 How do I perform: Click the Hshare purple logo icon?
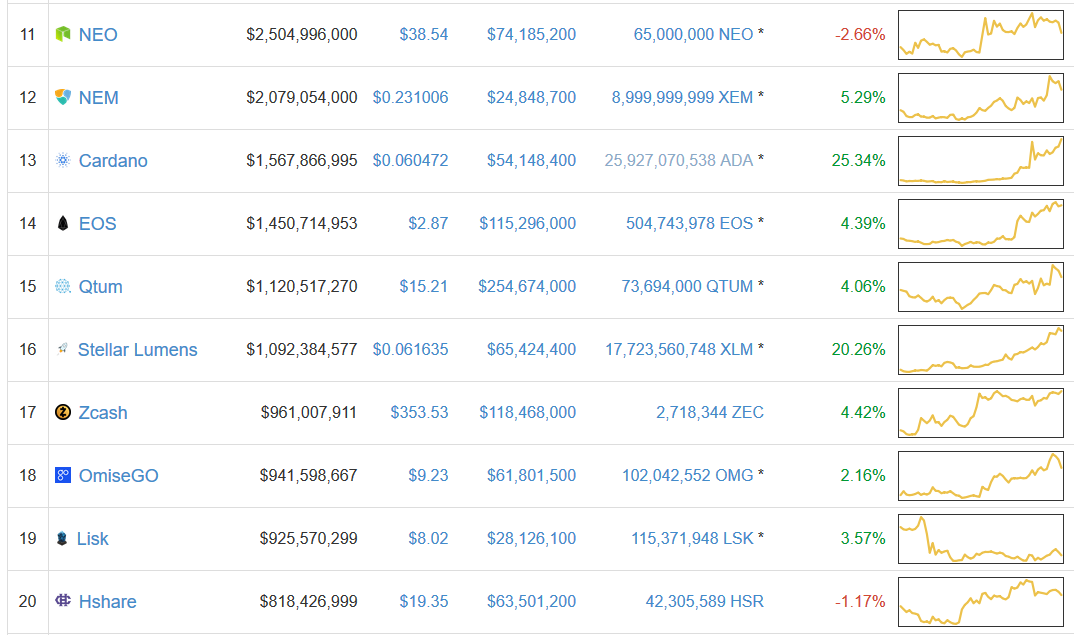[x=63, y=602]
